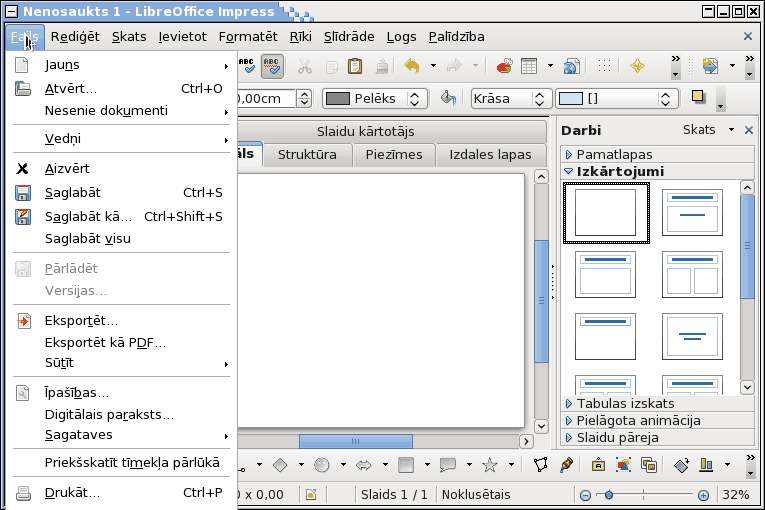Click the zoom slider handle

pos(608,495)
